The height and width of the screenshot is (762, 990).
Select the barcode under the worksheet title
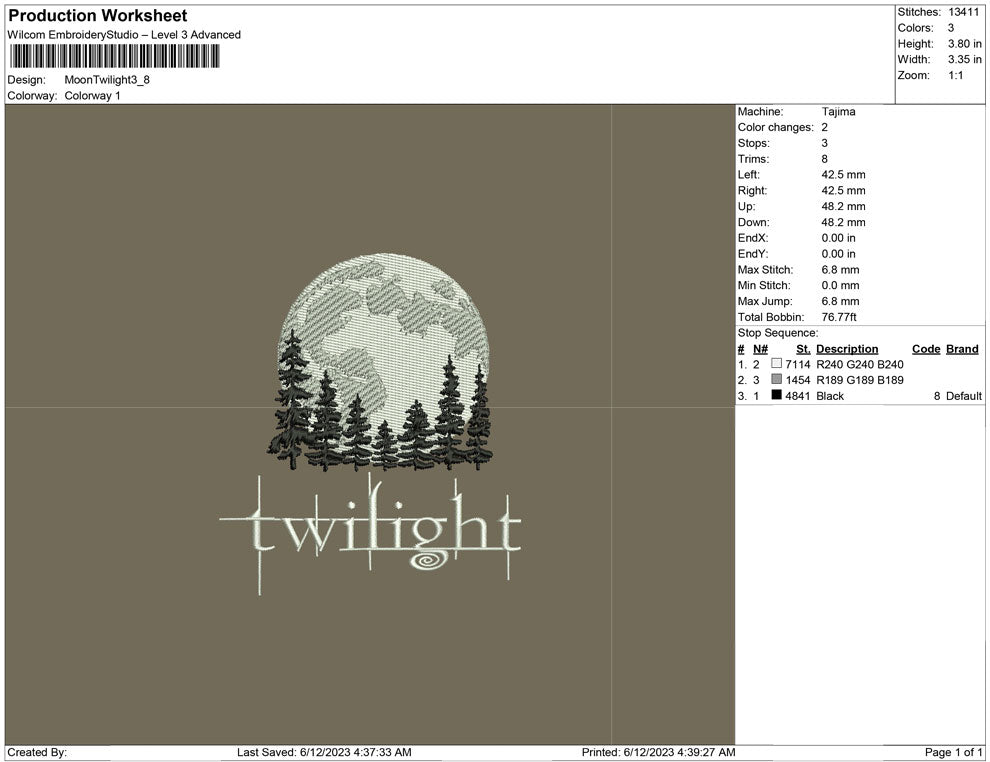(114, 56)
